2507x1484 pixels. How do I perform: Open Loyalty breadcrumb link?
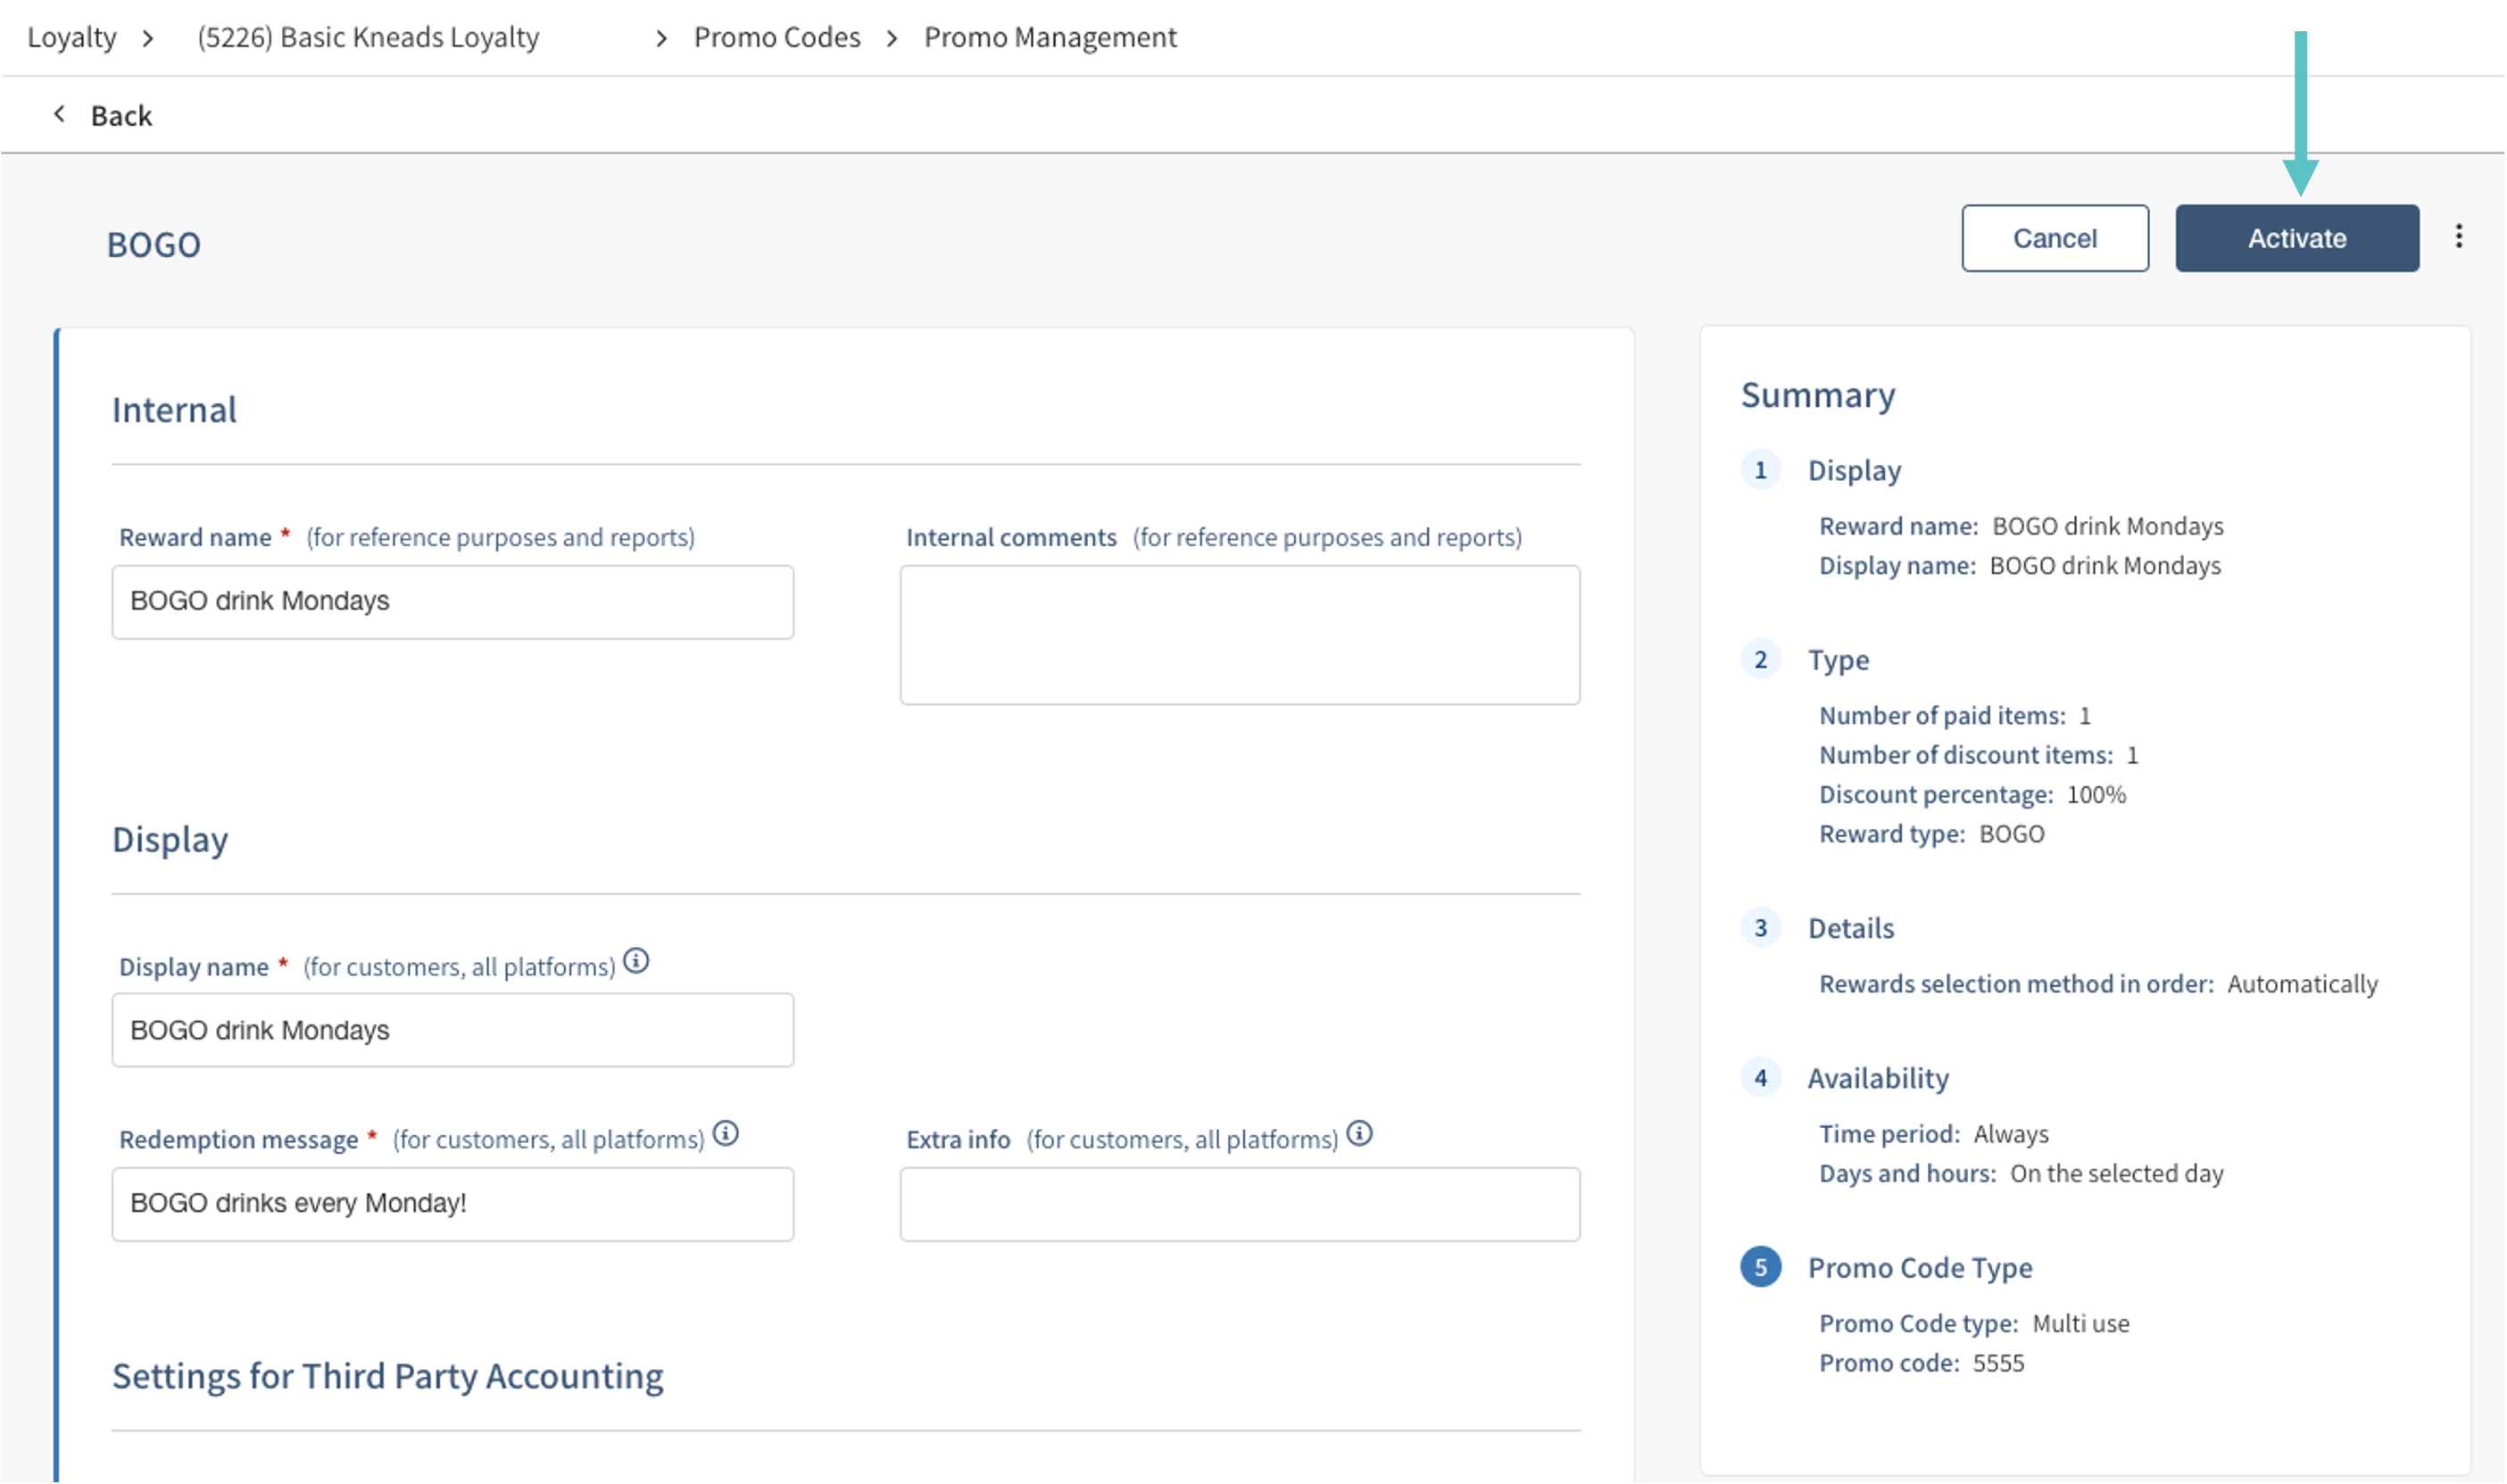point(72,38)
